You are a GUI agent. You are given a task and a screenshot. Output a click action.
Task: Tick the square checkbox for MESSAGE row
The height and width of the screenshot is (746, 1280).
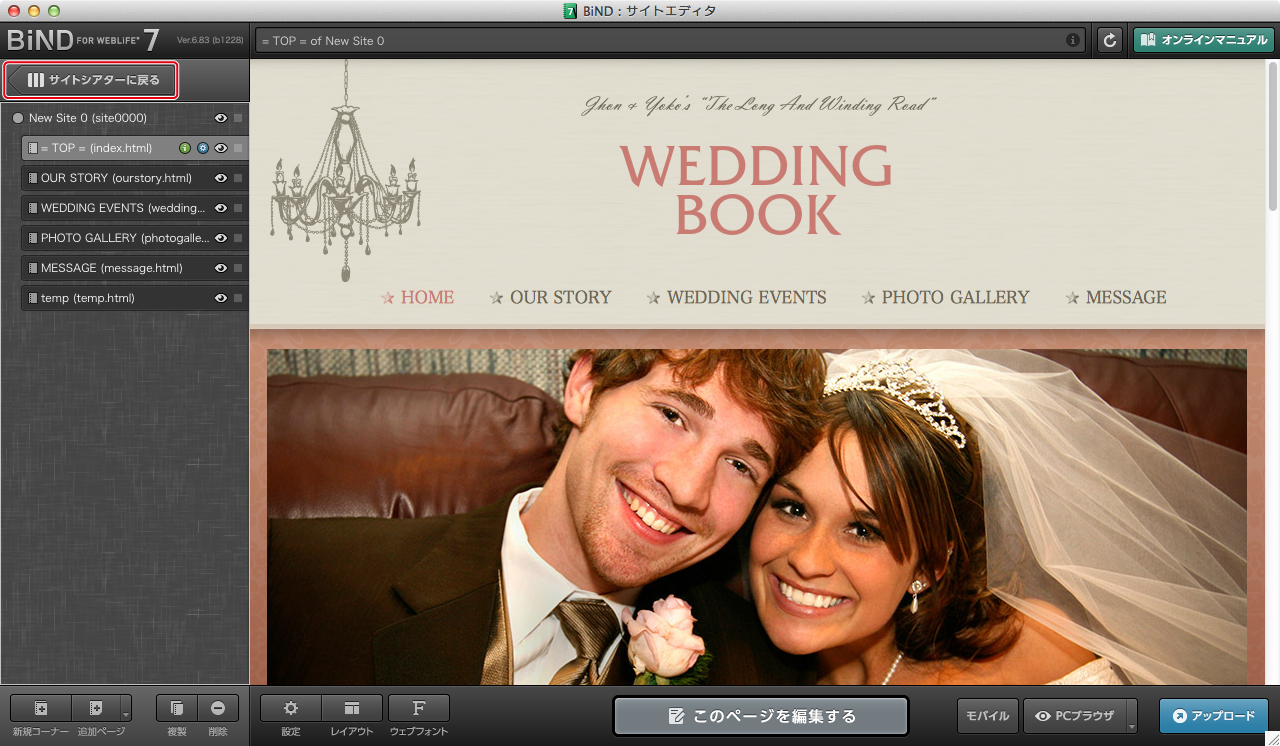coord(238,268)
